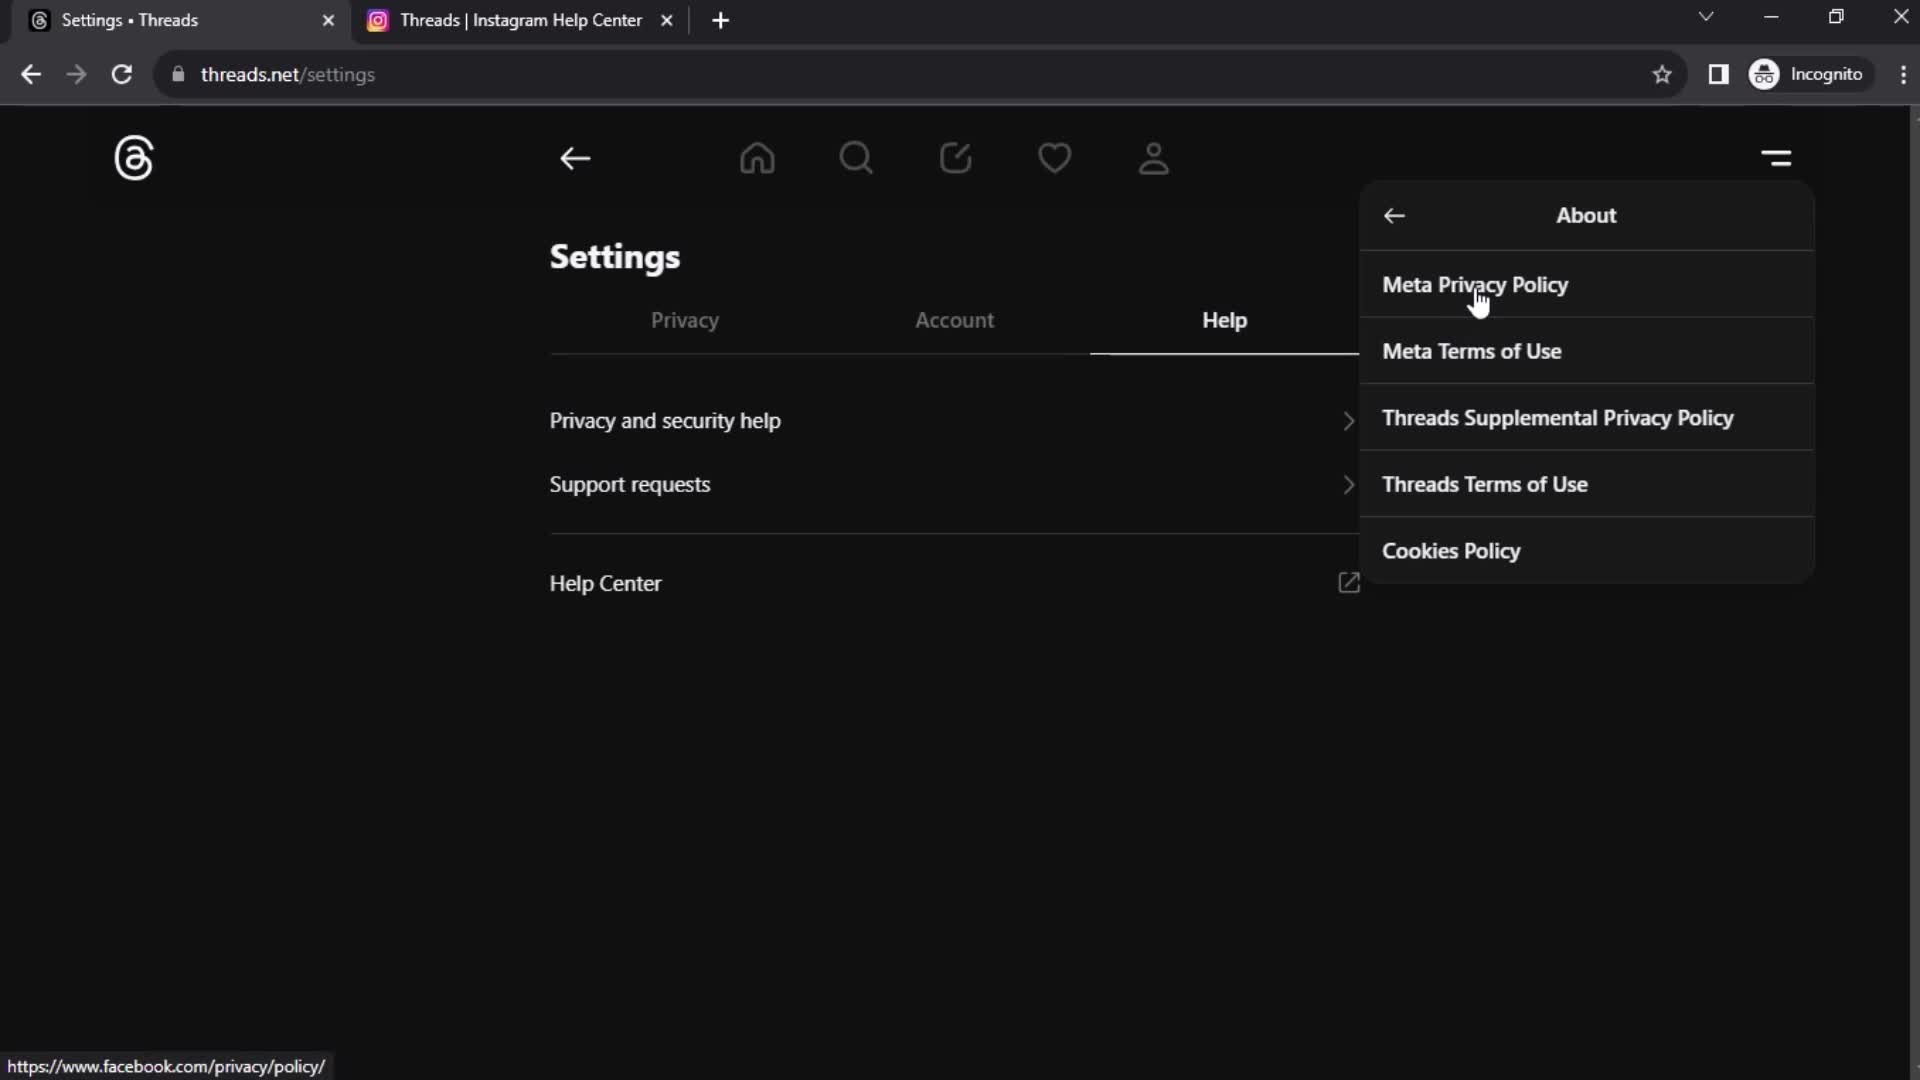Toggle the browser side panel icon
Image resolution: width=1920 pixels, height=1080 pixels.
pyautogui.click(x=1718, y=74)
